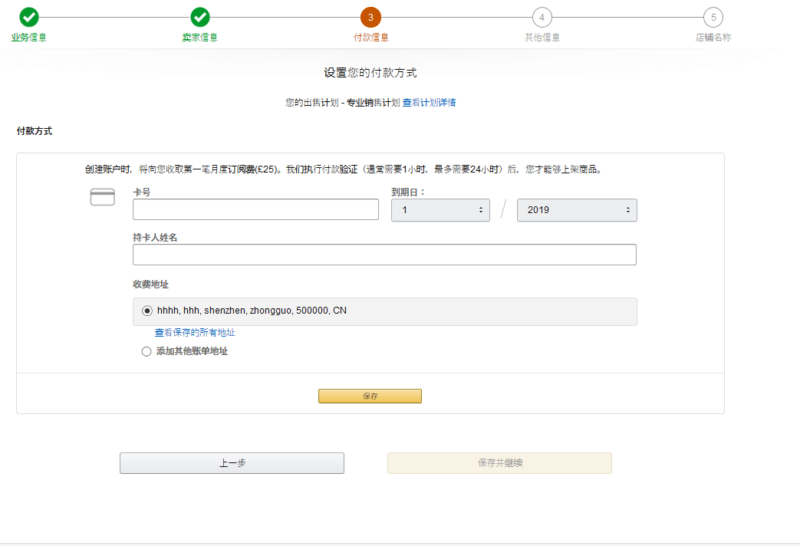Open the expiry year 2019 dropdown
Image resolution: width=800 pixels, height=546 pixels.
[x=577, y=210]
